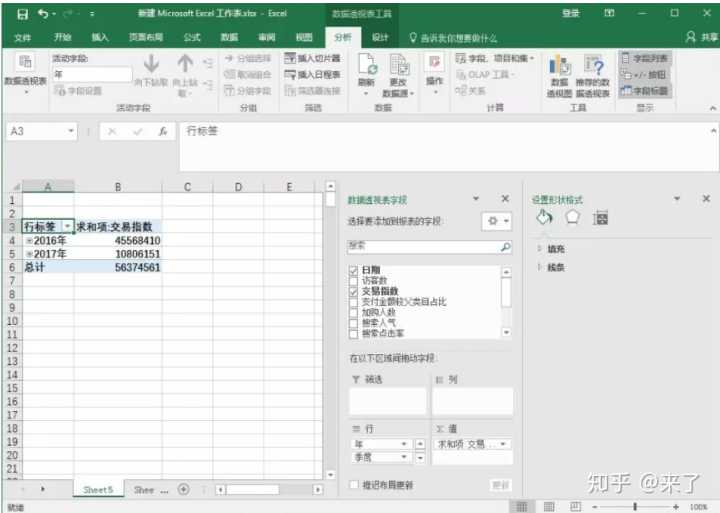Open Size & Properties format icon

click(601, 217)
